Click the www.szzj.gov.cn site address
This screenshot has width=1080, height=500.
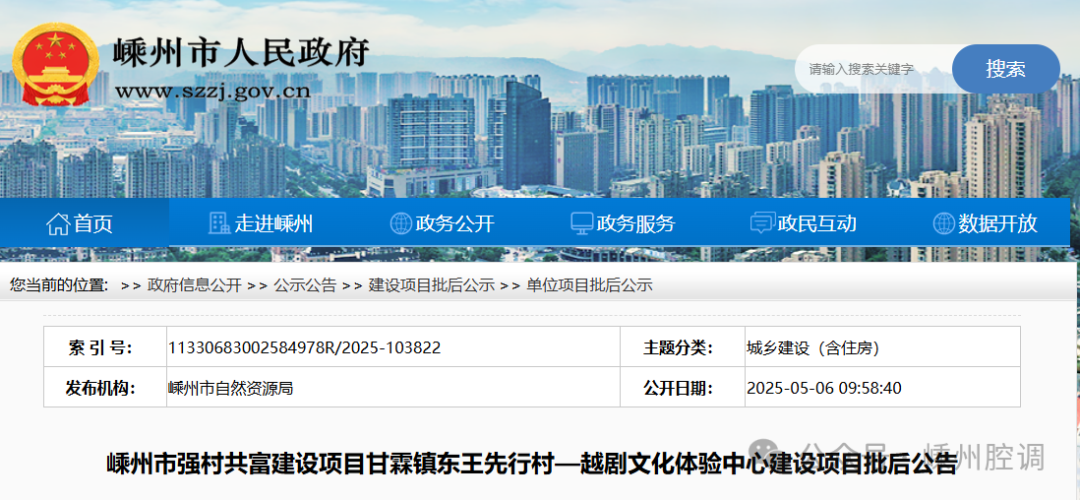212,91
